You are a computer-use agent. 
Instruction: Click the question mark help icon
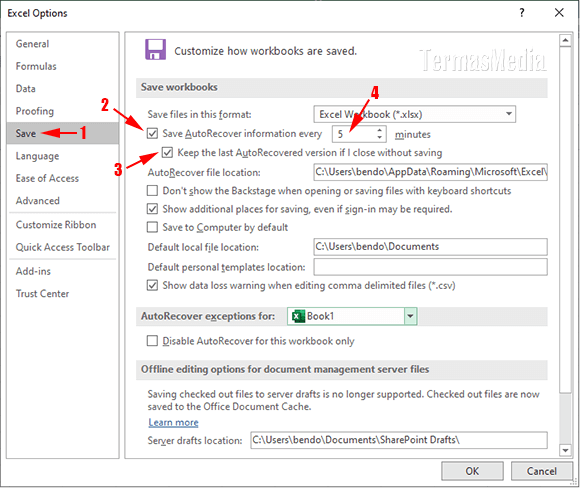(522, 13)
